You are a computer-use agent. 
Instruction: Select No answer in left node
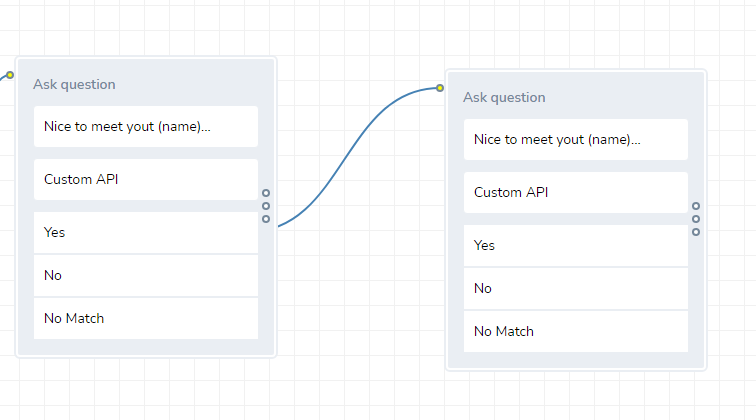click(146, 275)
